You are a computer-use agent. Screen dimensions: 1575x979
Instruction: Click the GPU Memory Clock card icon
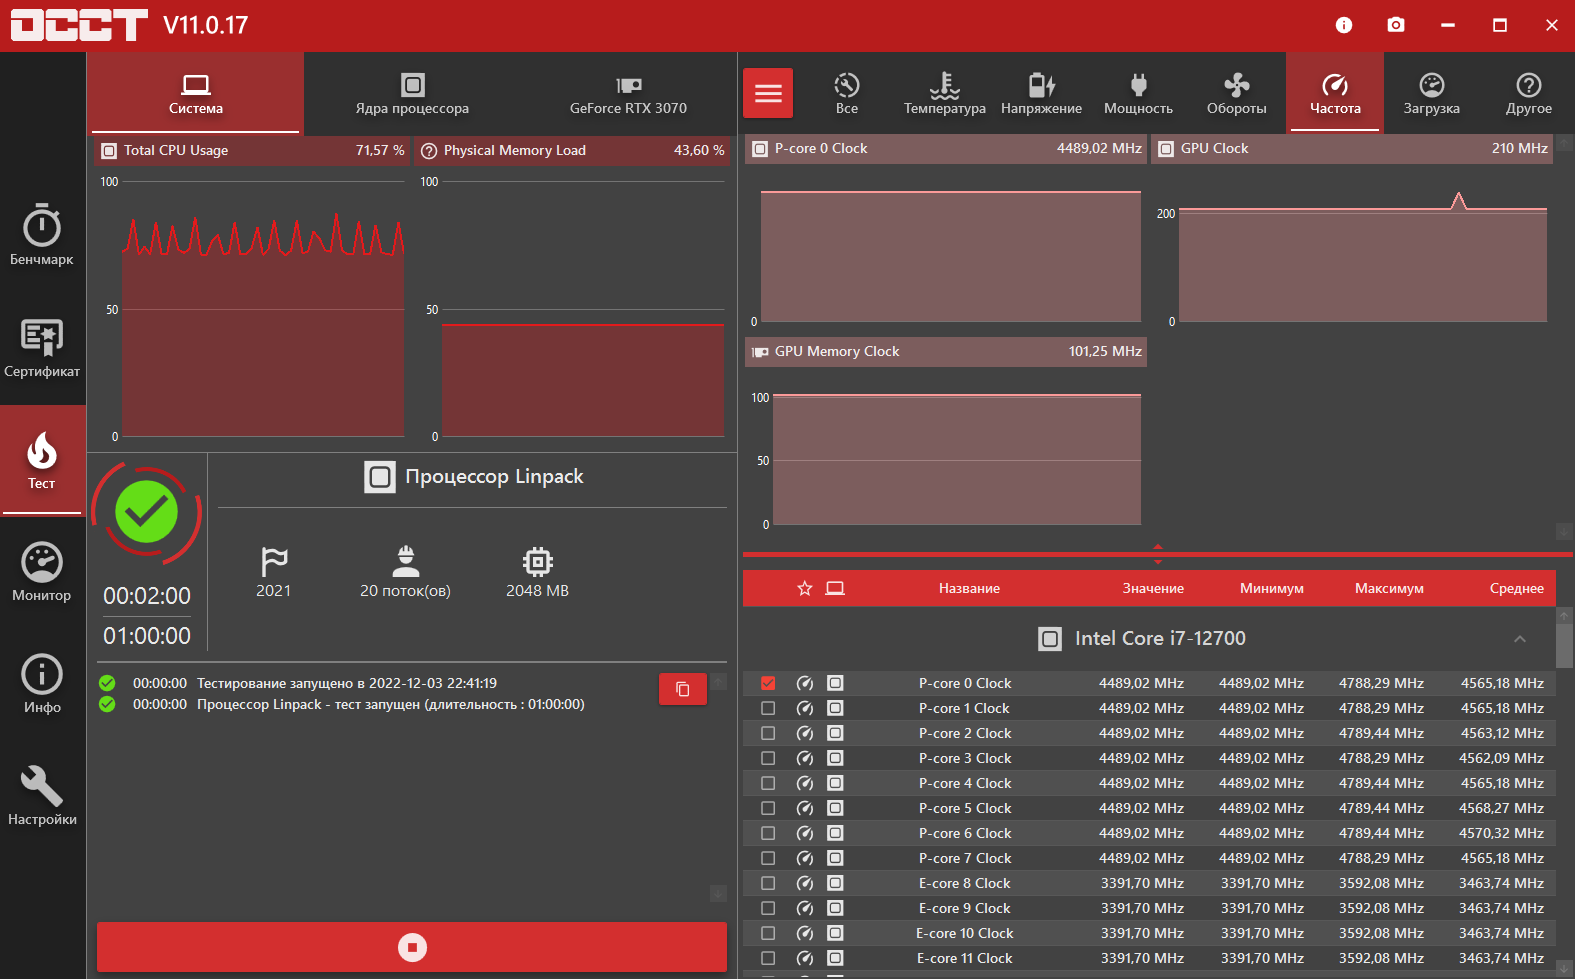761,352
